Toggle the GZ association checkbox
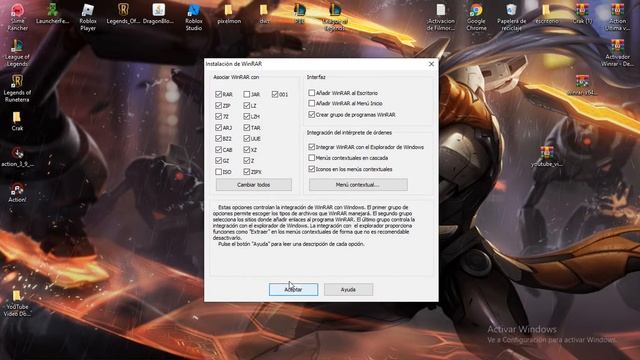640x360 pixels. pos(218,160)
